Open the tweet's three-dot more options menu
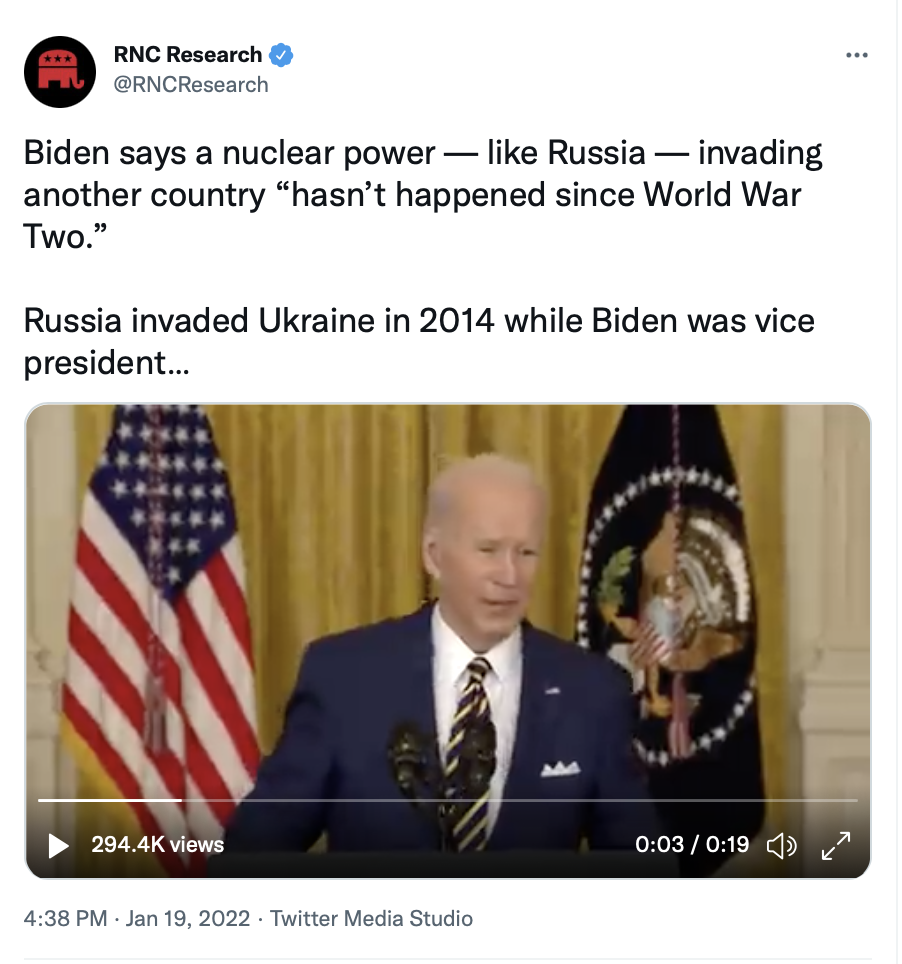Screen dimensions: 902x964 coord(857,55)
